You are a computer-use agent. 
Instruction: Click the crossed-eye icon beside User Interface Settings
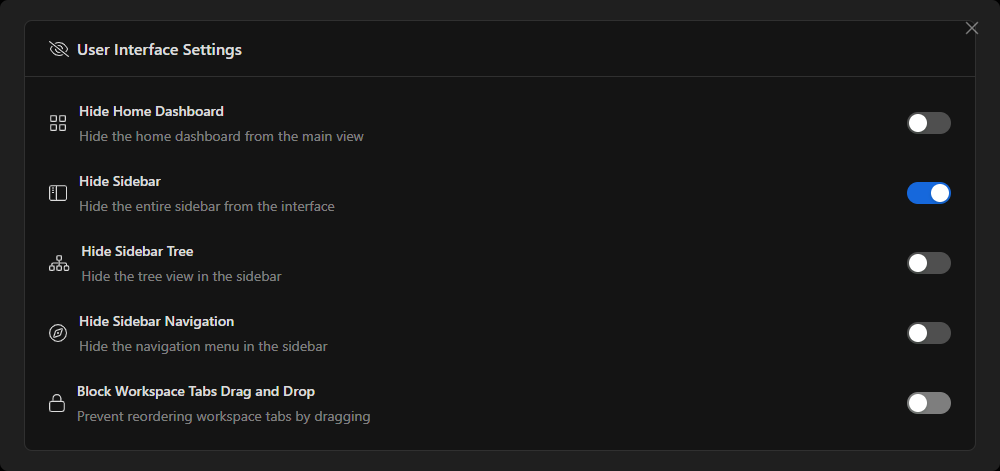click(x=58, y=49)
